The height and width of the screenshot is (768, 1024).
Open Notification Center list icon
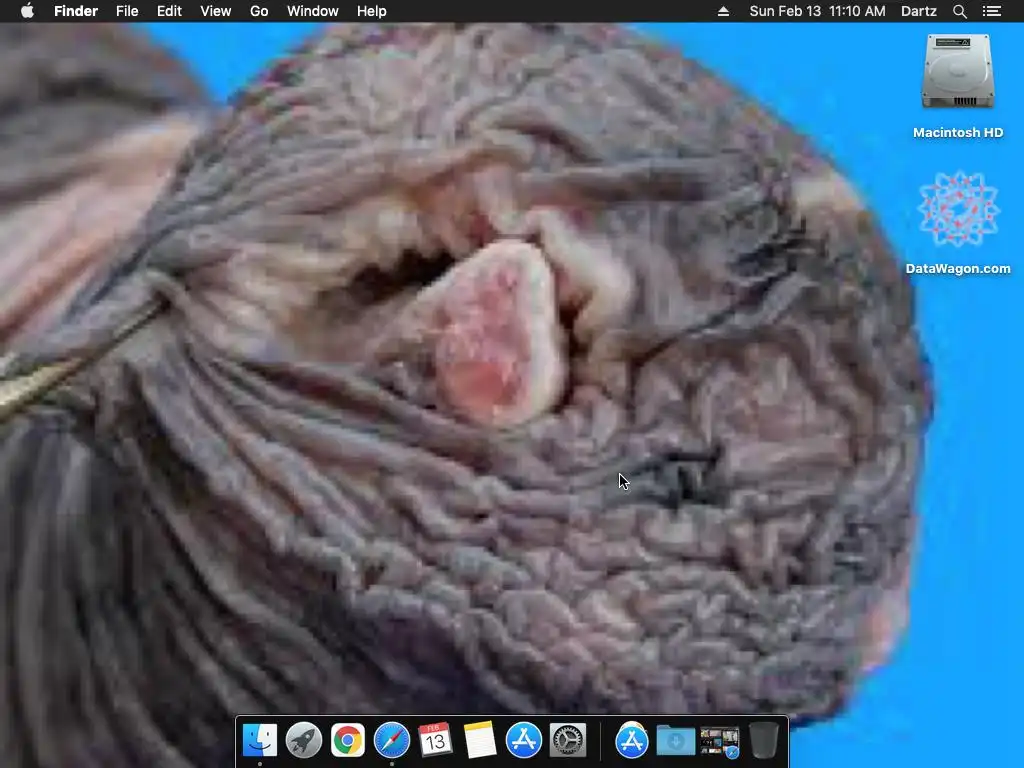[x=991, y=11]
